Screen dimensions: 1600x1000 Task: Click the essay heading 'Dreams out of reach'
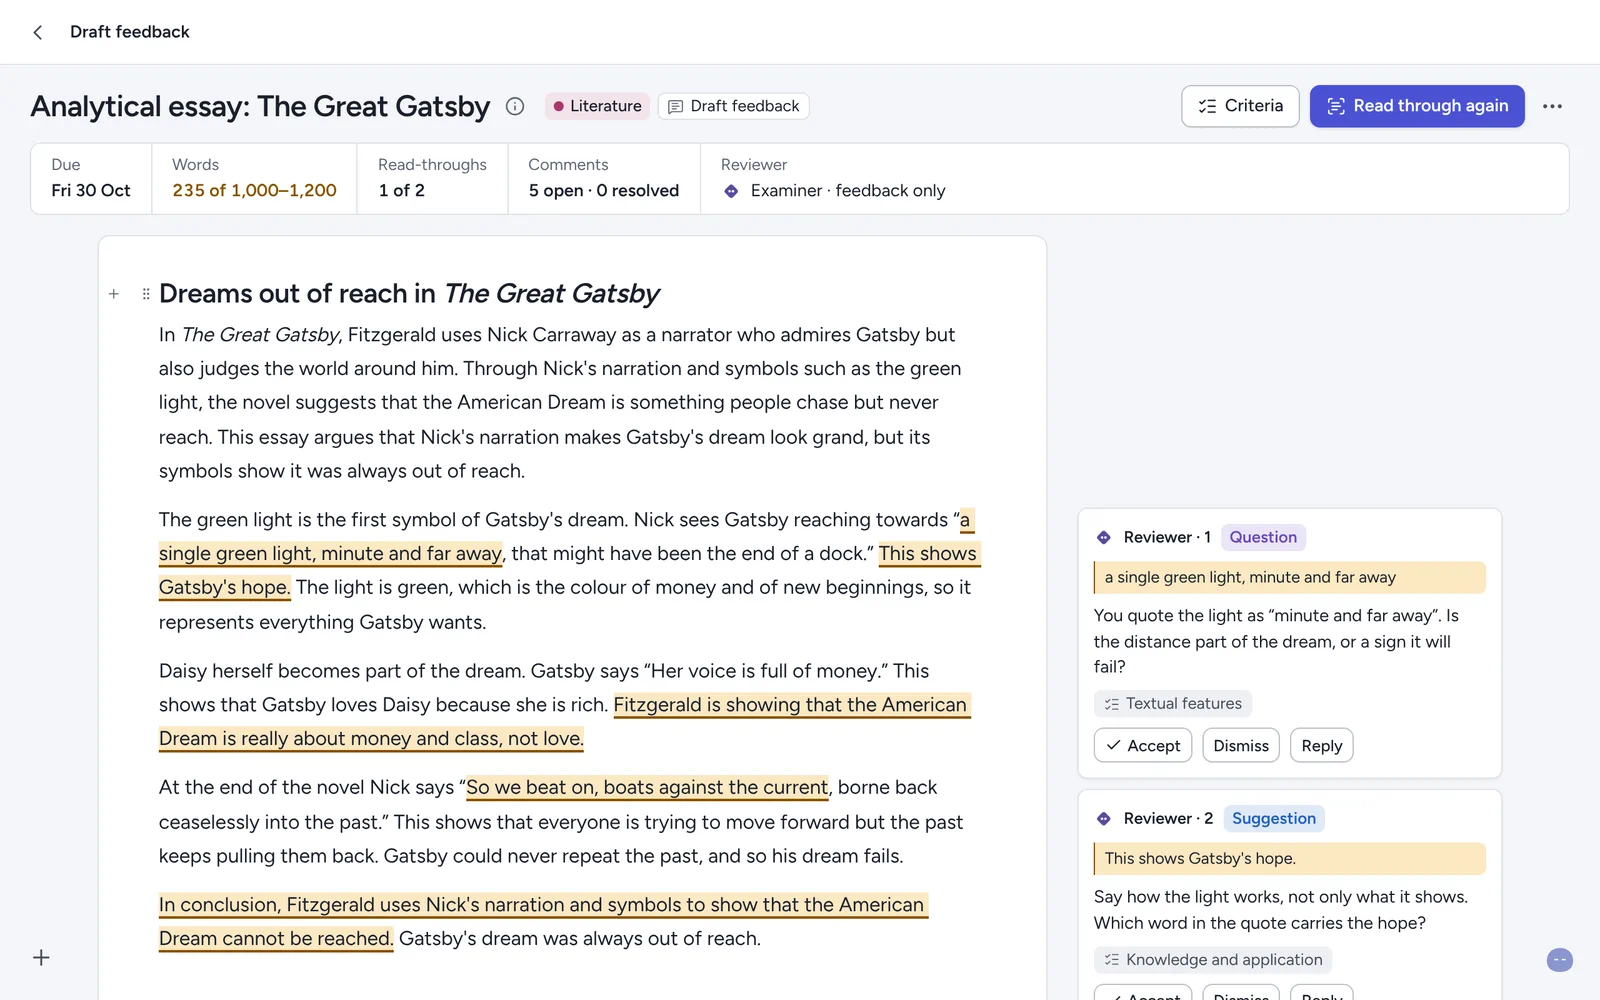(409, 294)
